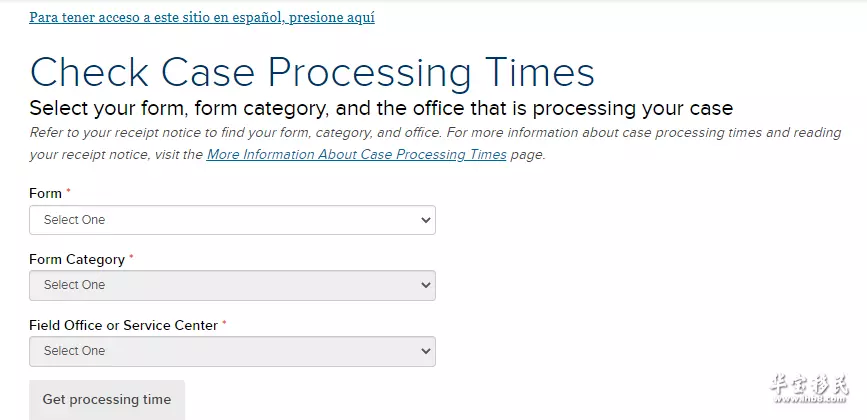Click the Get processing time button
This screenshot has height=420, width=867.
click(x=107, y=400)
